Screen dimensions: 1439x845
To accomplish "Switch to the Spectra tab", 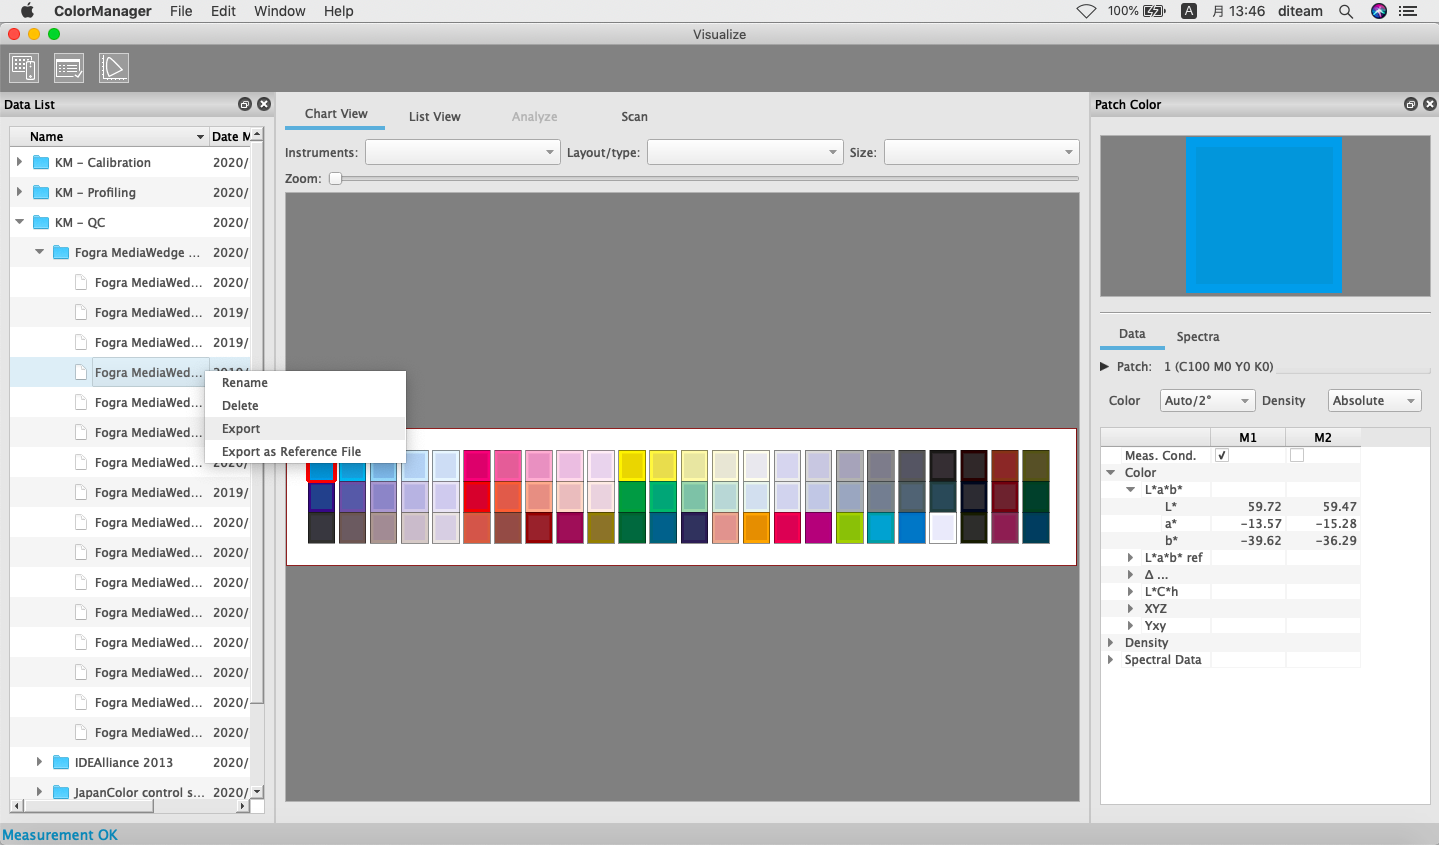I will pyautogui.click(x=1197, y=336).
